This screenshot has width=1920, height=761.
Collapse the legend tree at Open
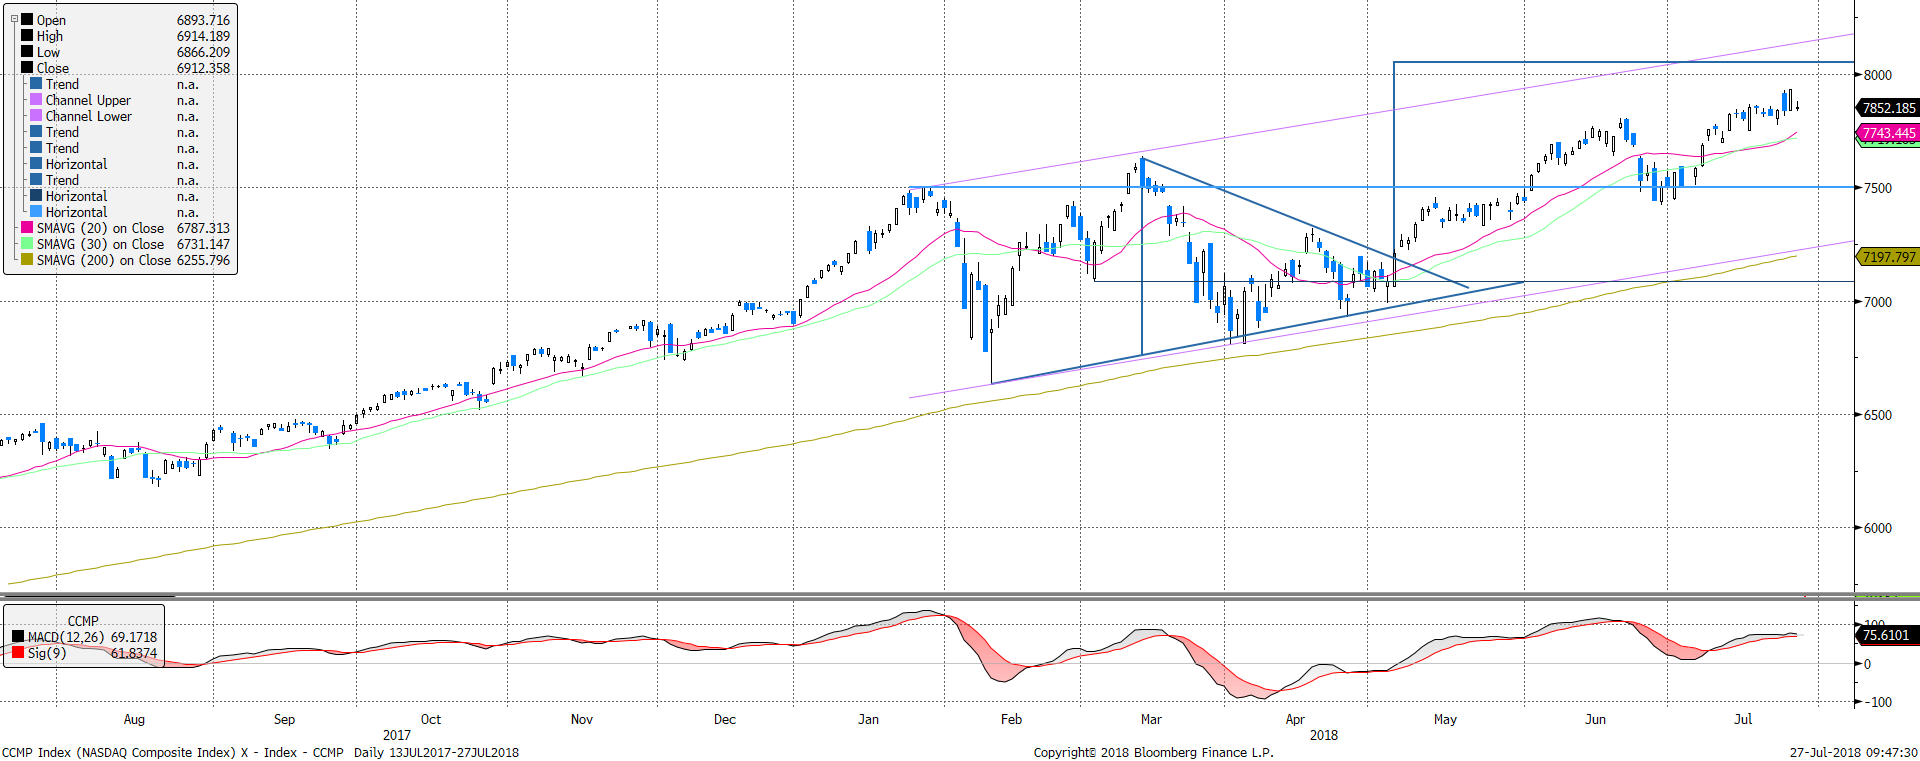tap(14, 19)
